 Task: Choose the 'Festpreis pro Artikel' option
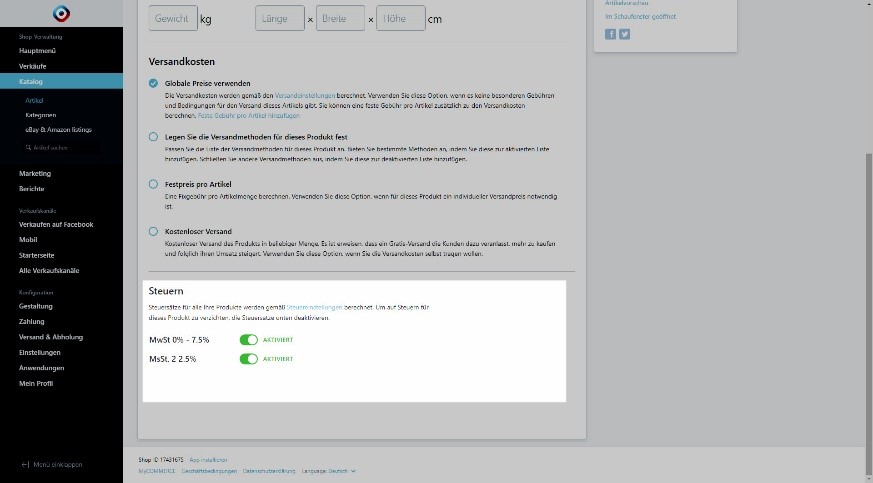pos(153,184)
